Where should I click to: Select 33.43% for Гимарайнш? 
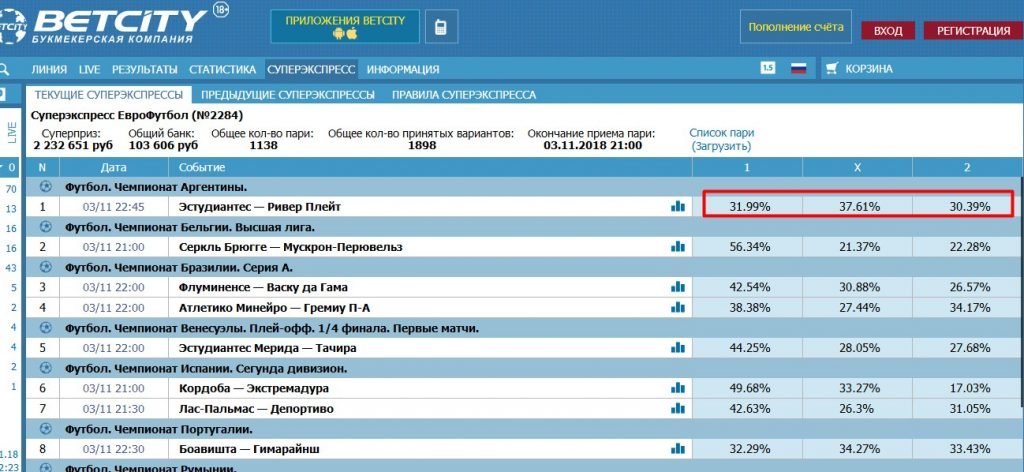tap(969, 449)
